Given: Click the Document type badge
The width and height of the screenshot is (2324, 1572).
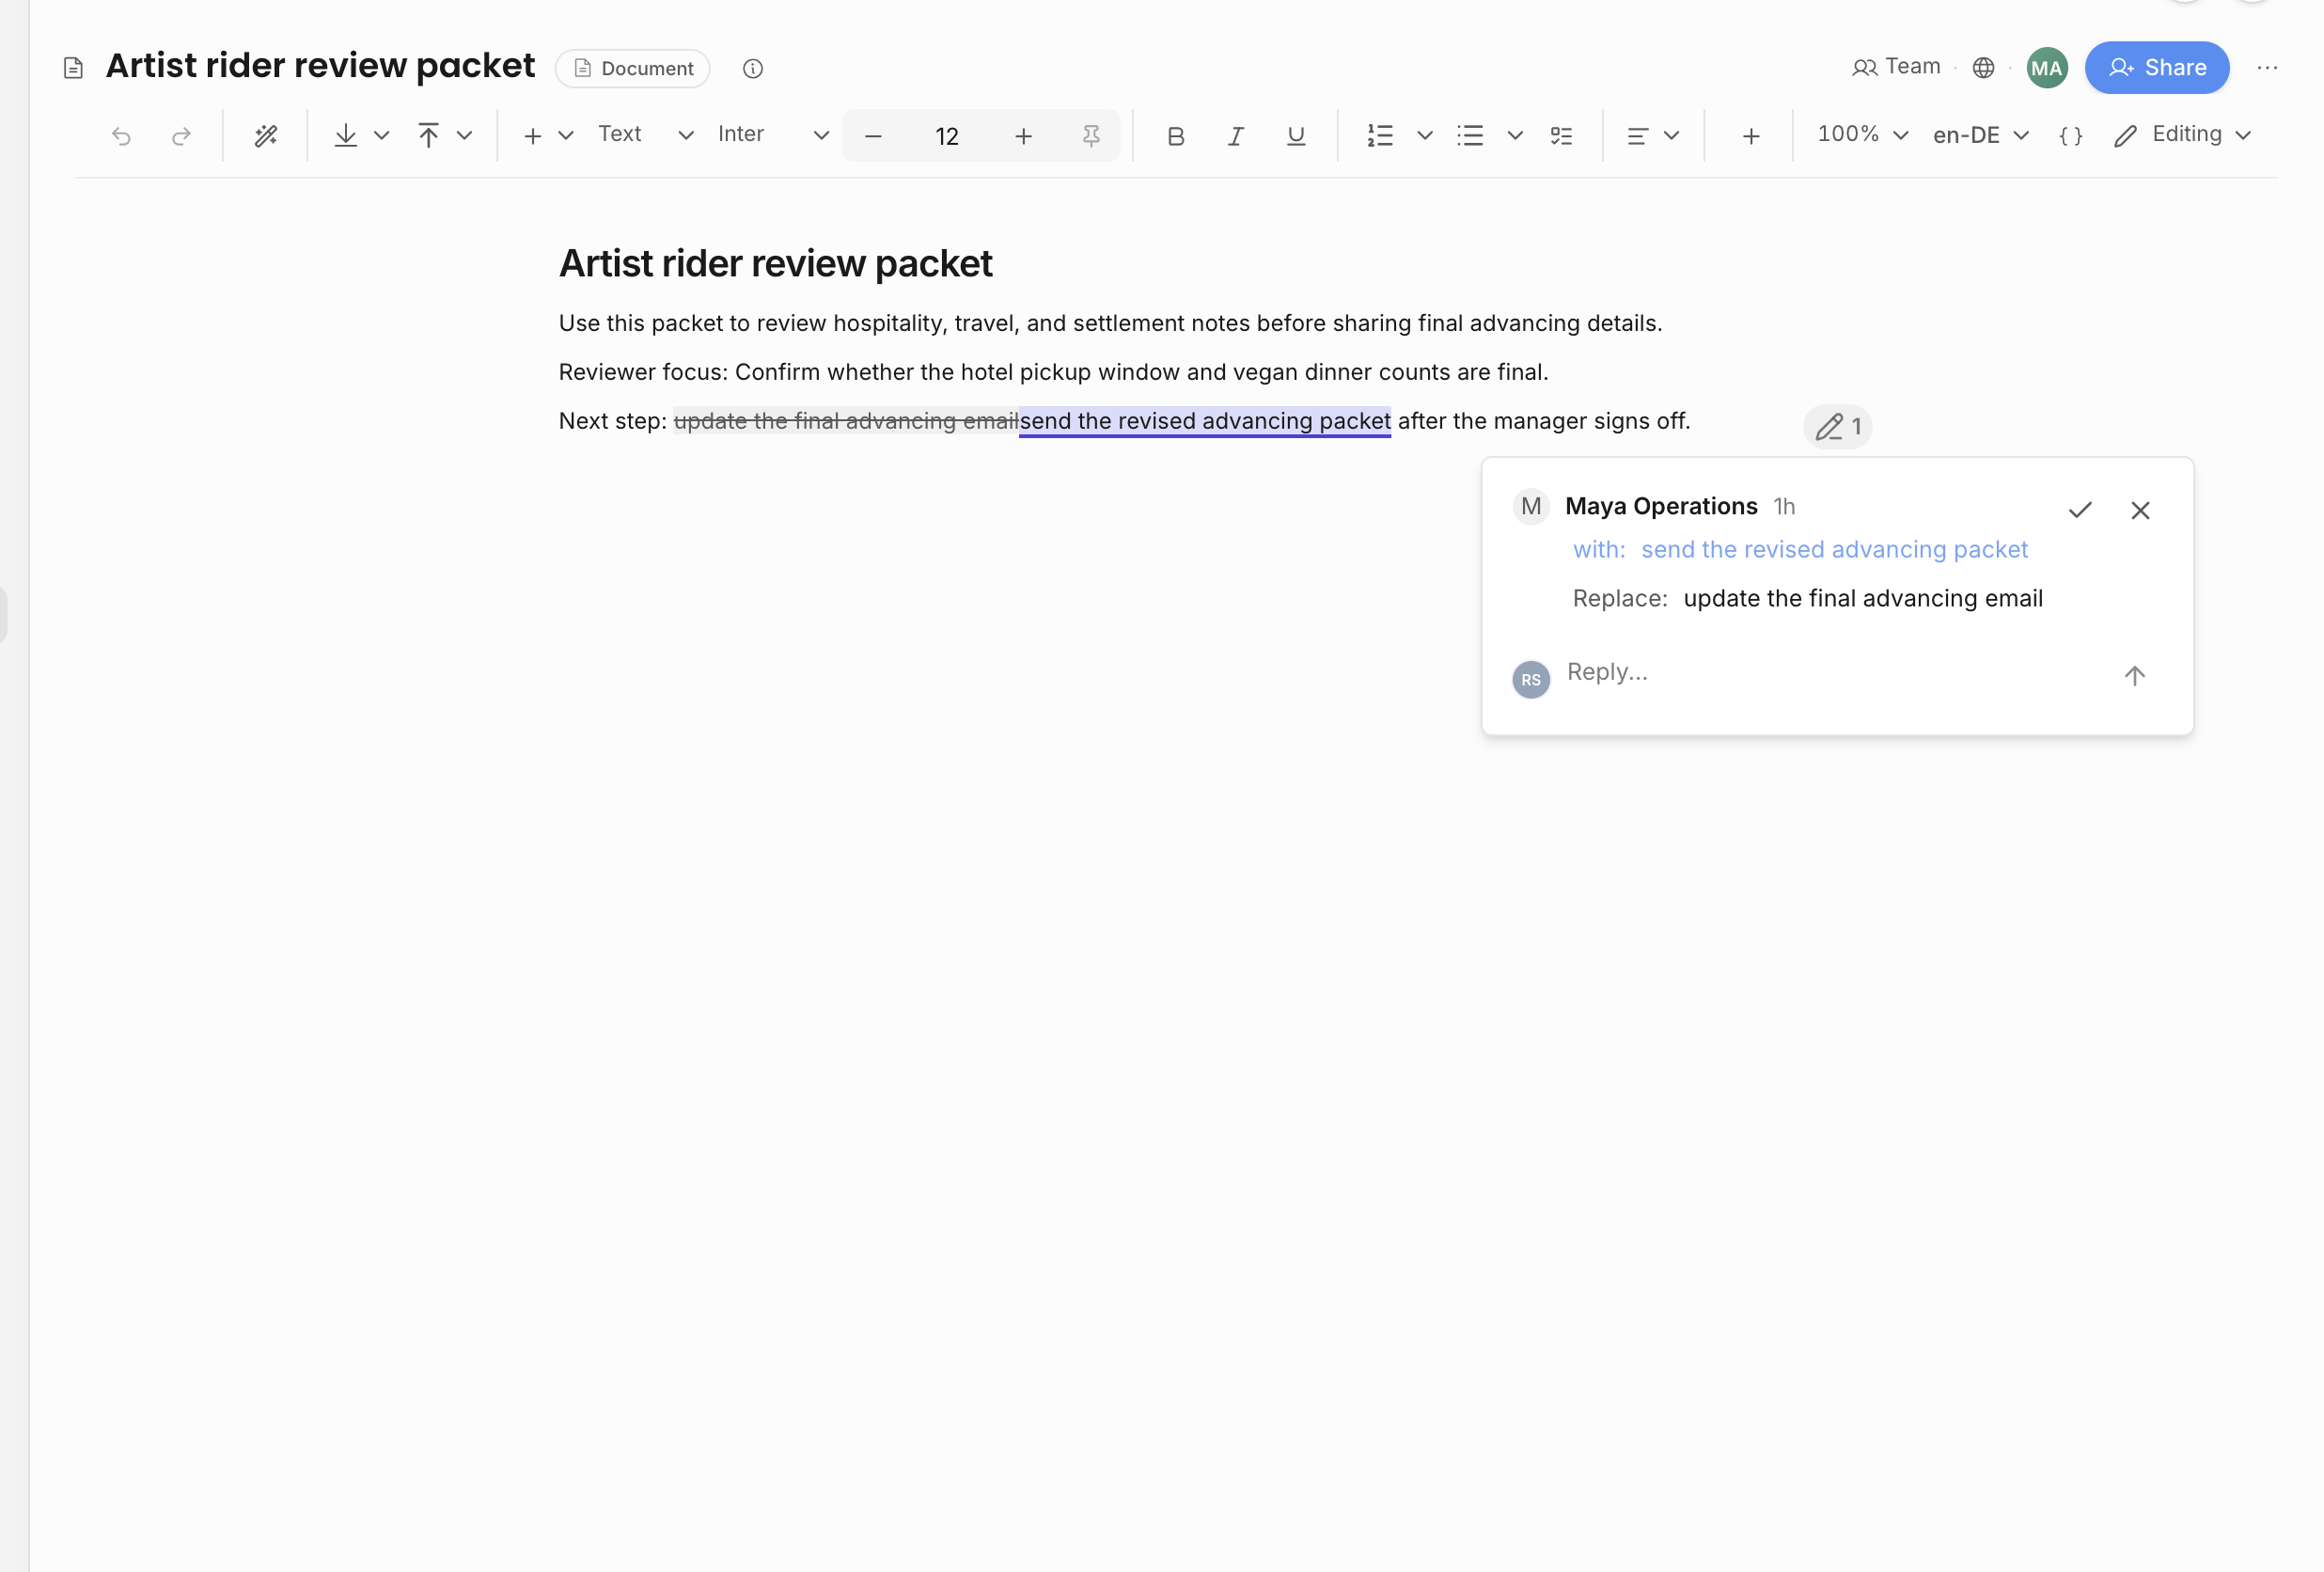Looking at the screenshot, I should point(633,68).
